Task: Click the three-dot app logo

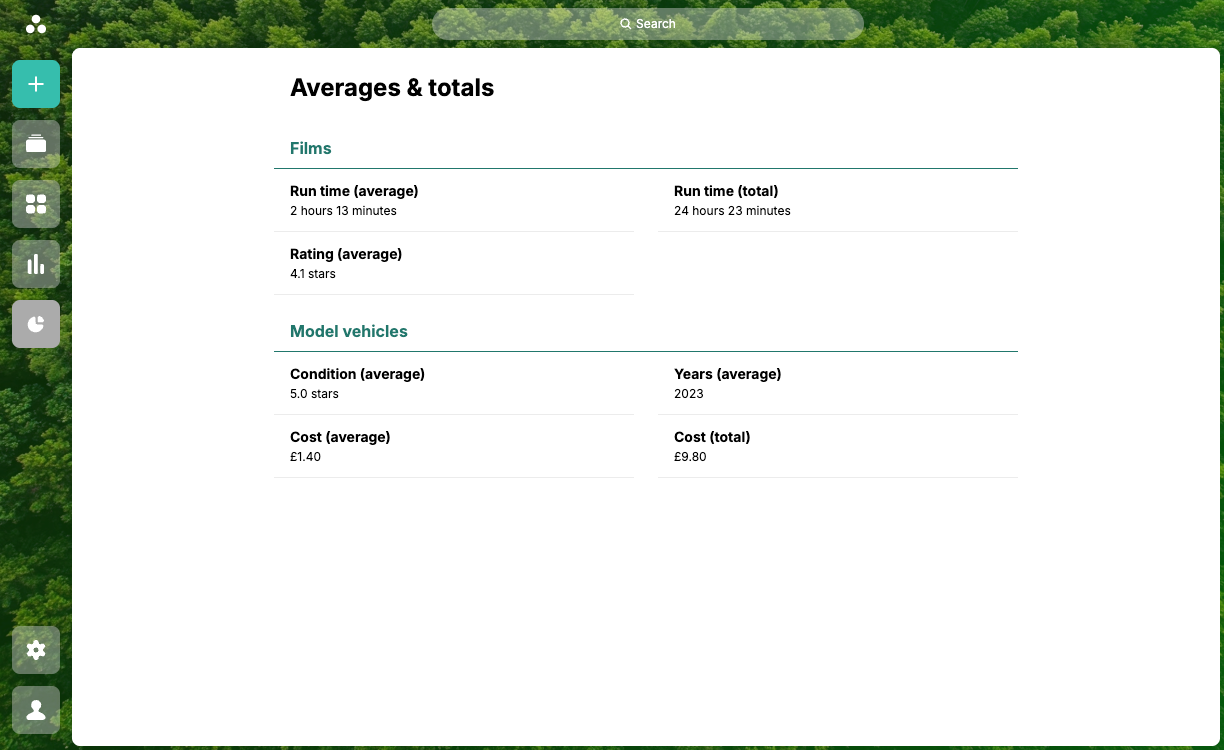Action: coord(36,24)
